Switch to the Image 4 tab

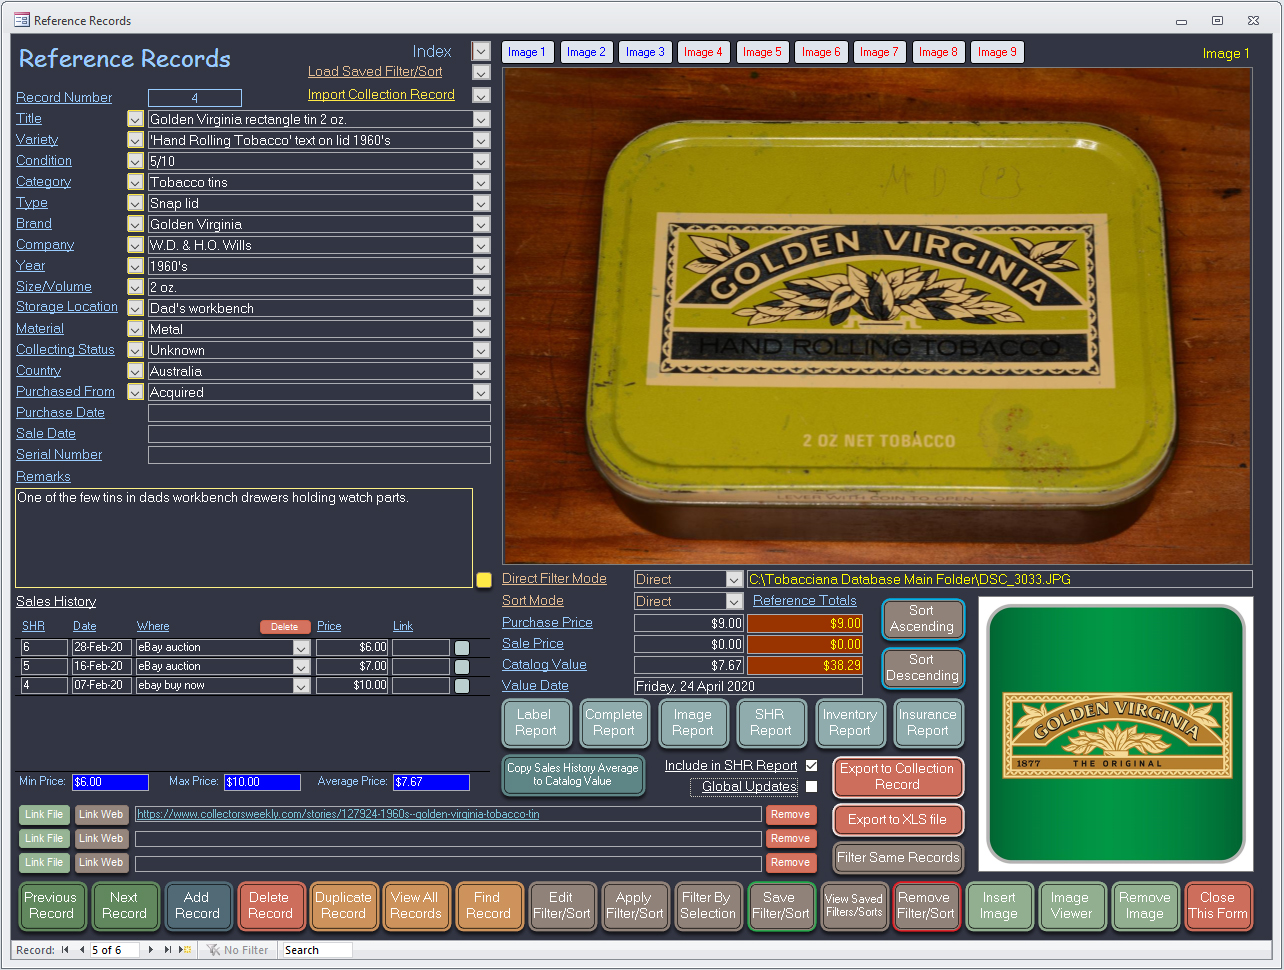pos(703,52)
